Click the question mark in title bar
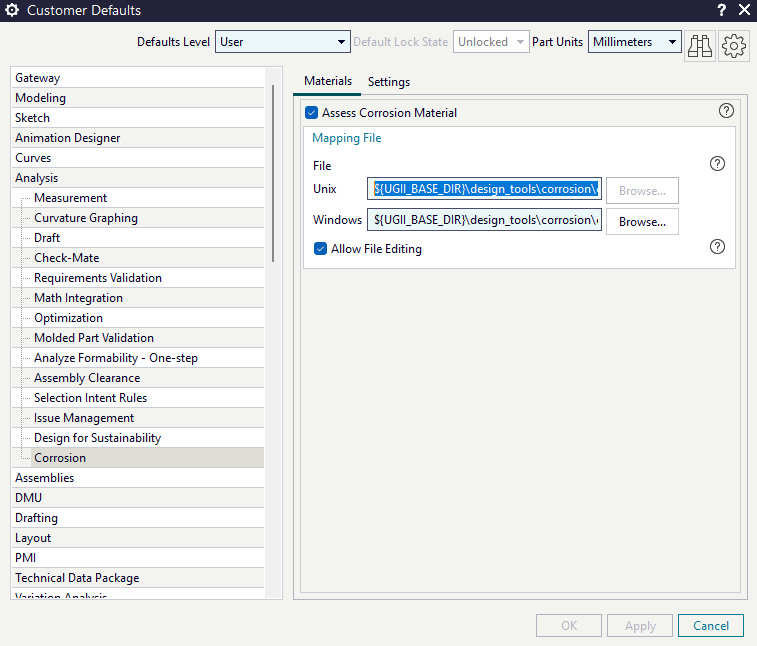The image size is (757, 646). [x=721, y=11]
